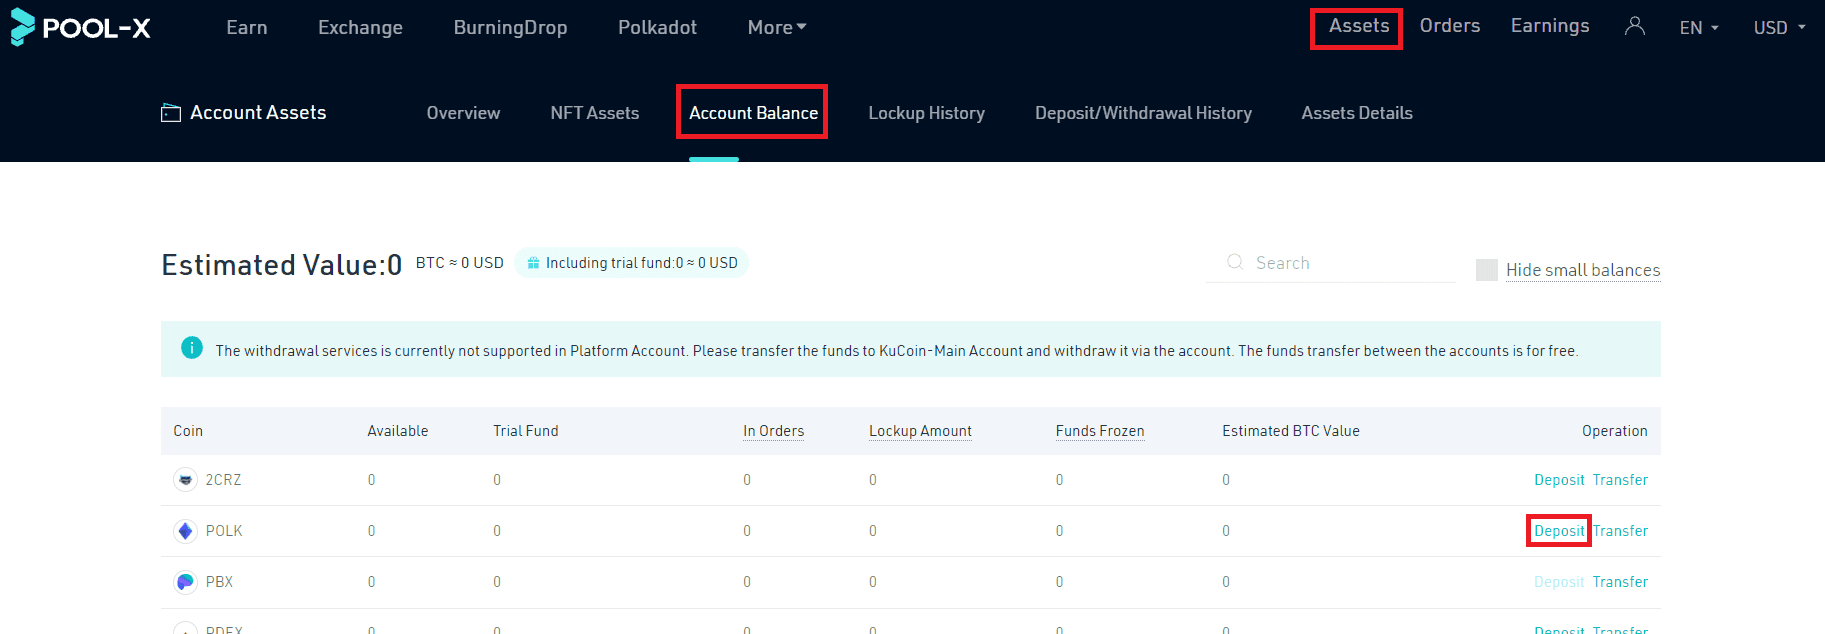1825x634 pixels.
Task: Click the Account Assets heading
Action: [x=258, y=113]
